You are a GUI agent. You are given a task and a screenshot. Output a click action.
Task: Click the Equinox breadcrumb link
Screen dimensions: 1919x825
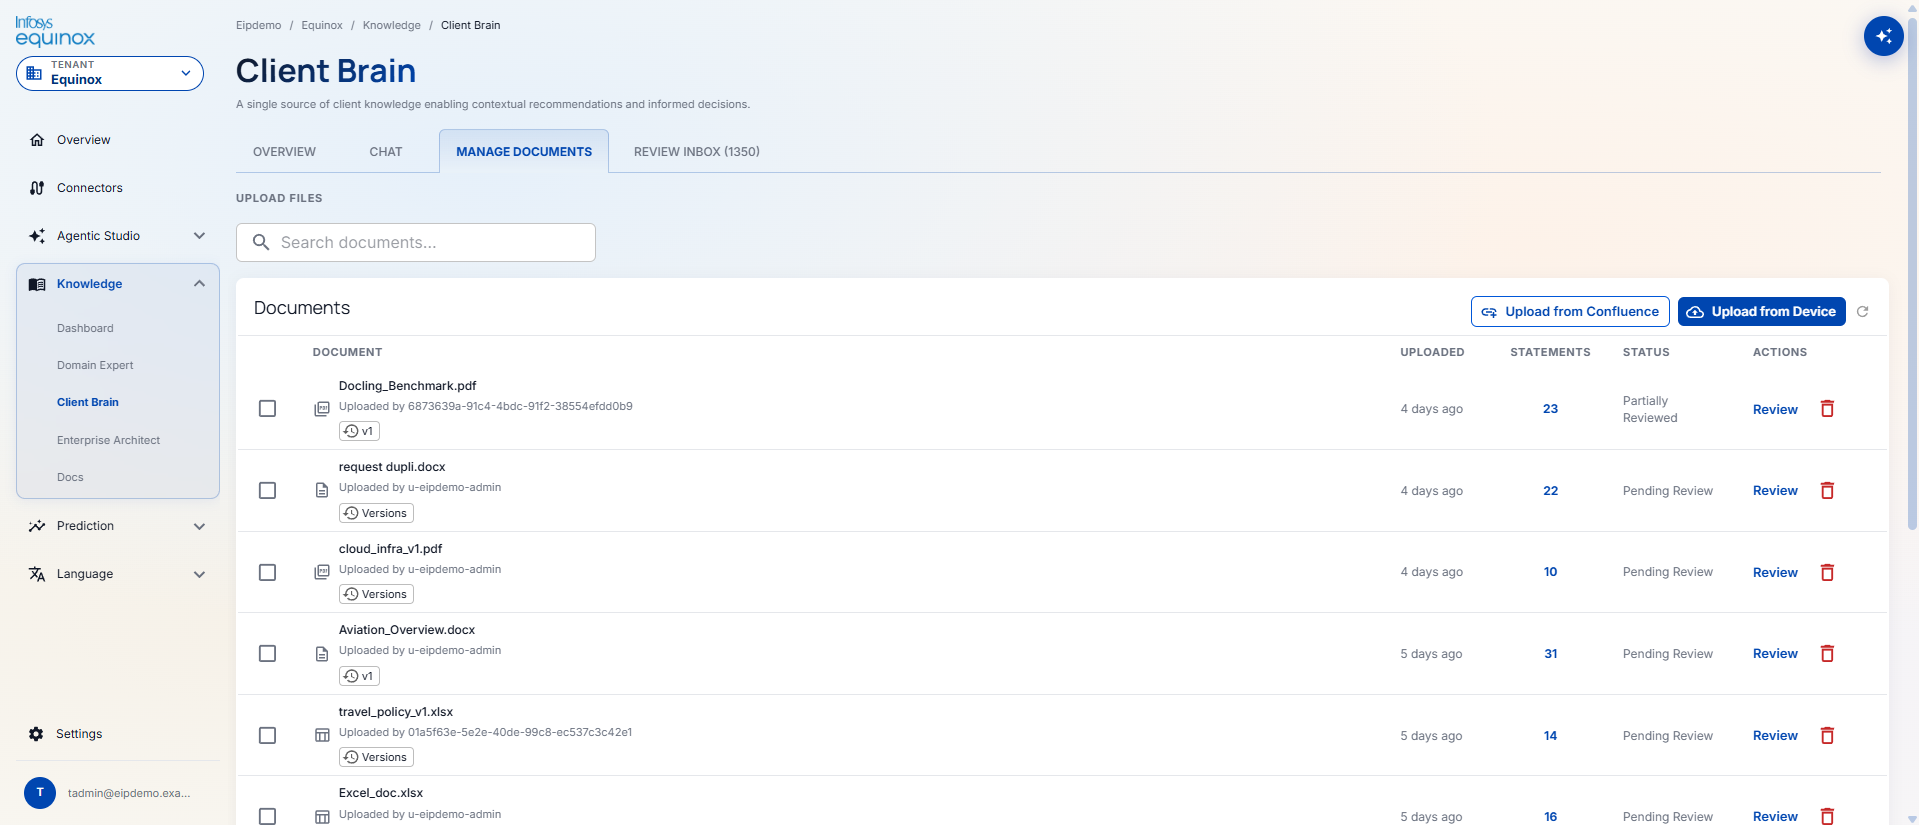tap(322, 25)
